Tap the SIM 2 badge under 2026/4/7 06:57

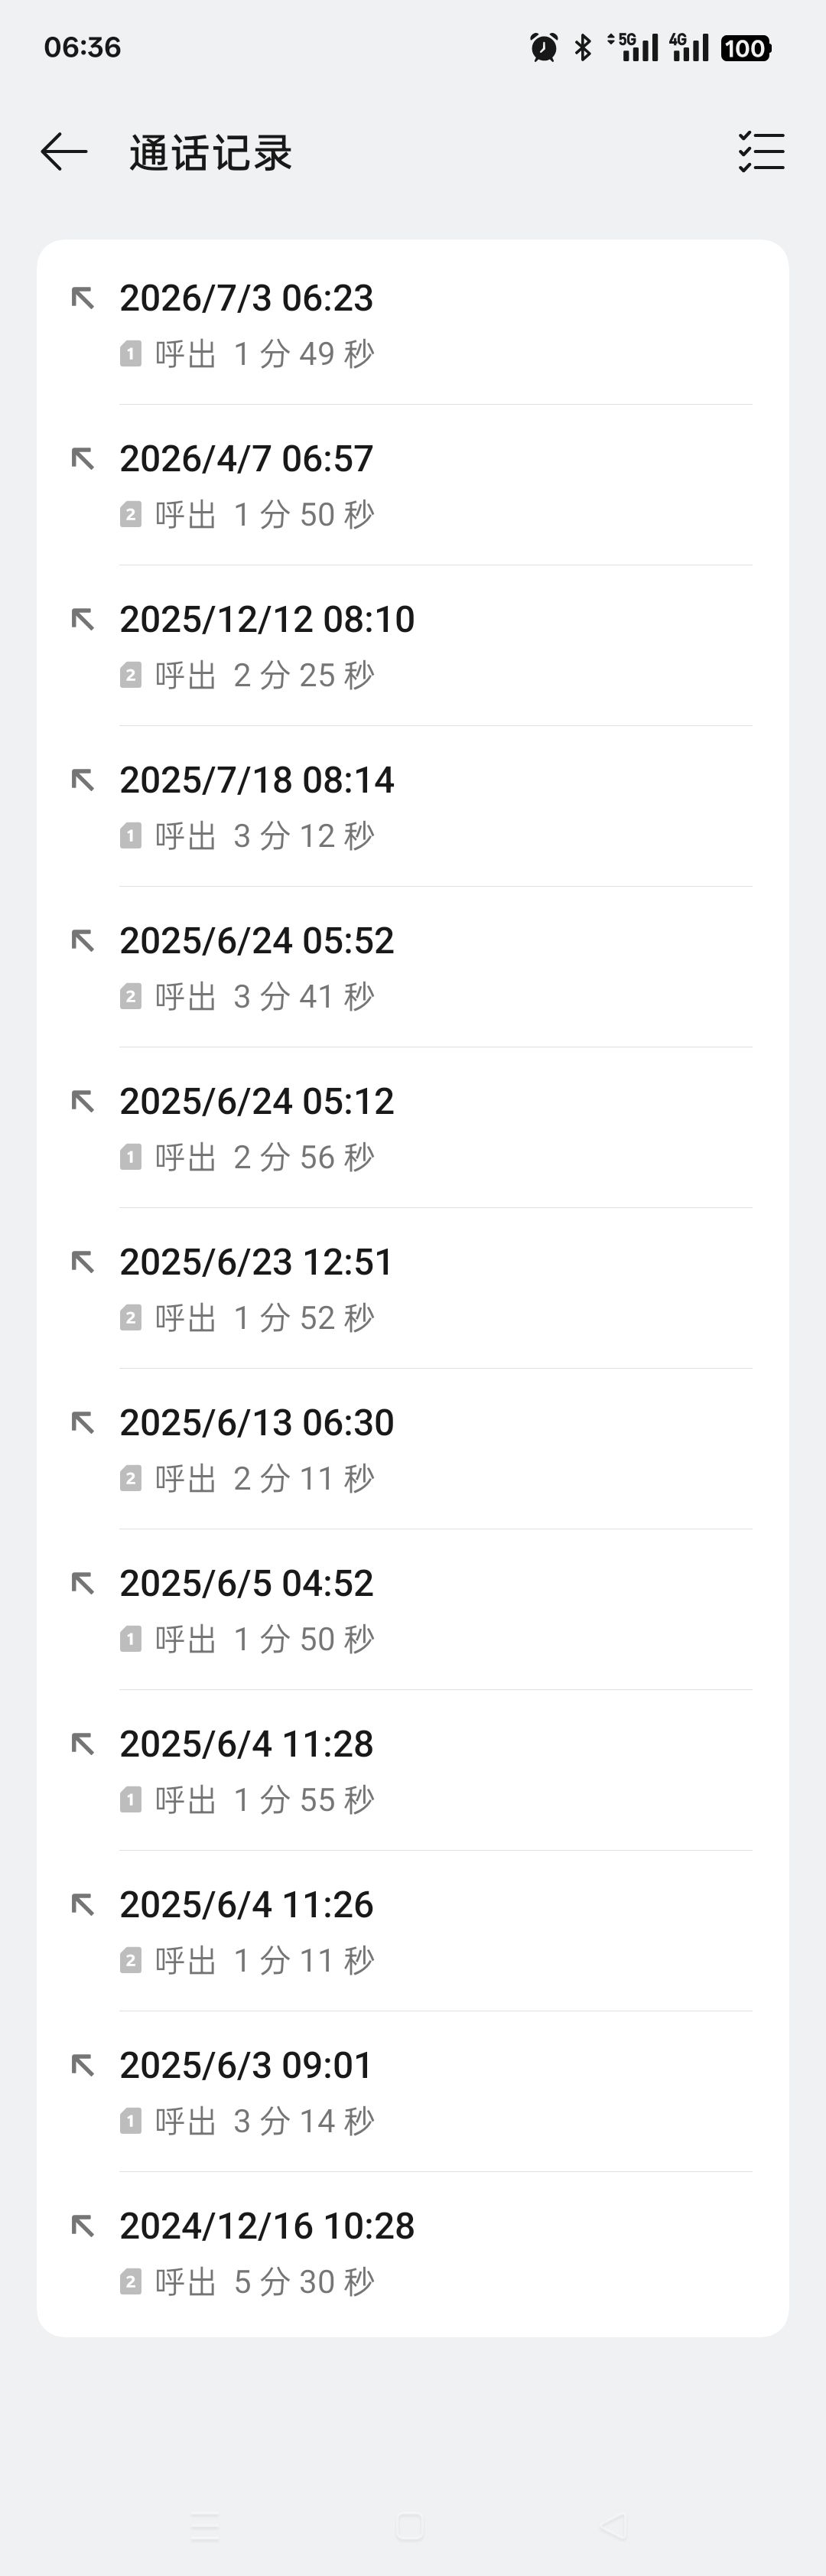pos(130,514)
